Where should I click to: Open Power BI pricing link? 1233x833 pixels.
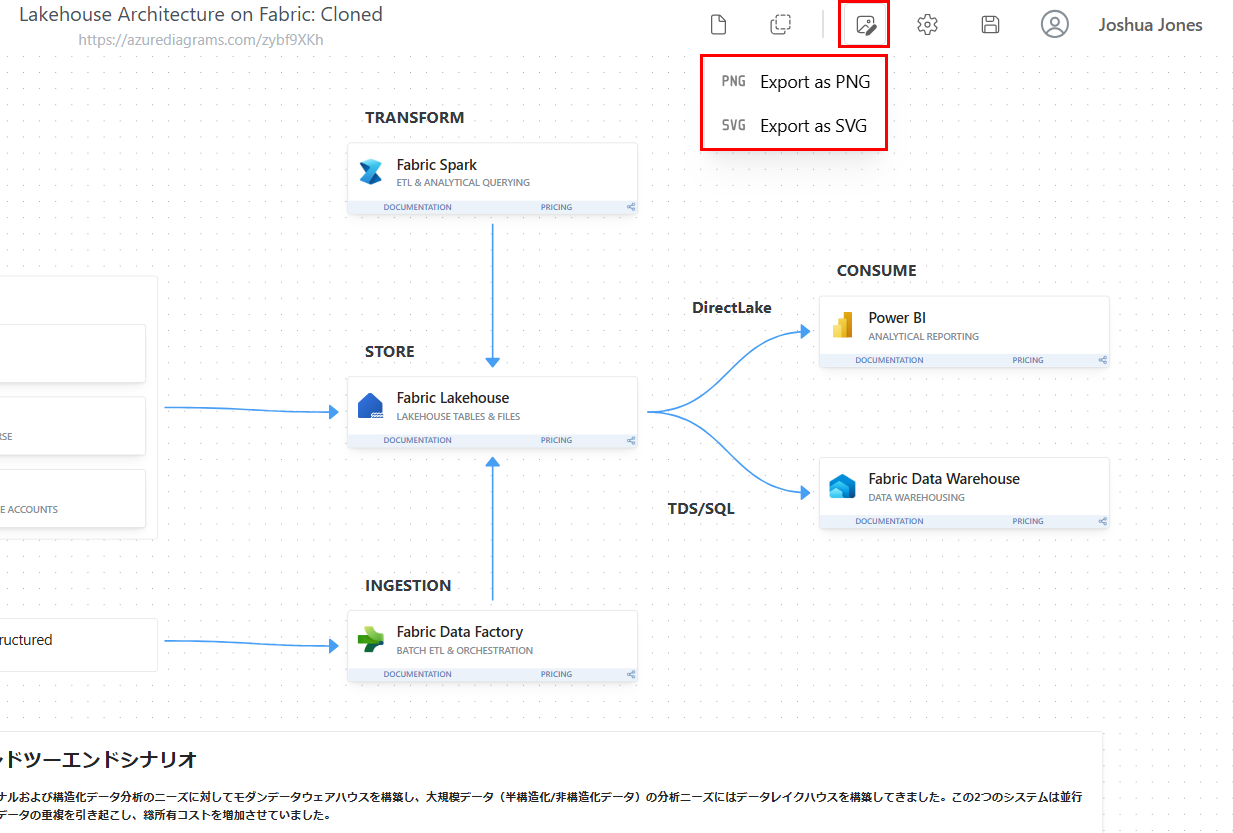[x=1027, y=360]
